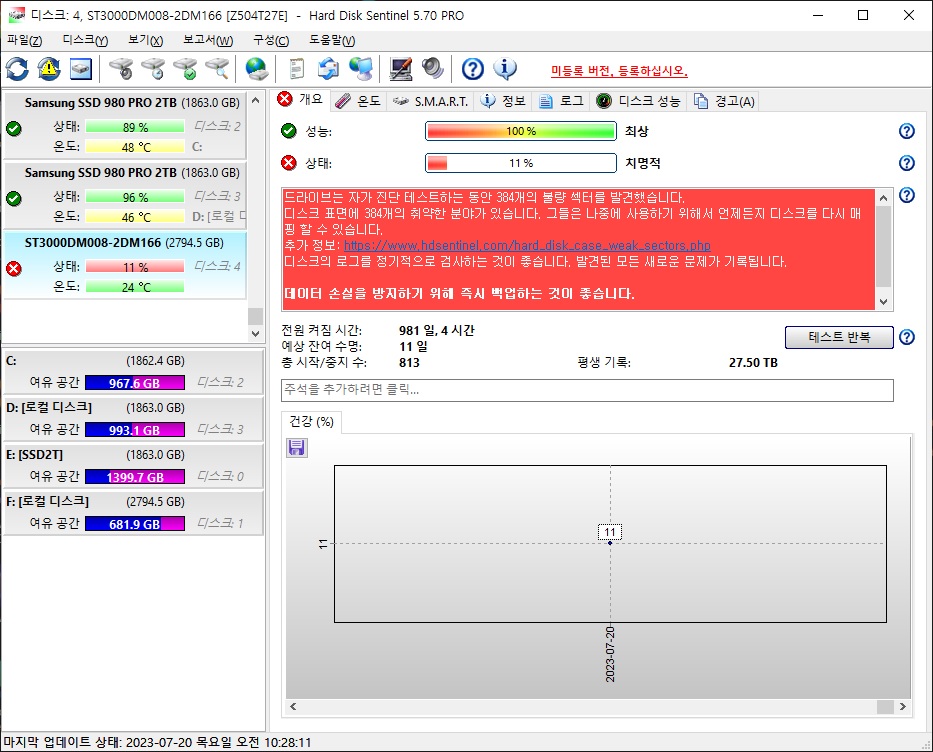Viewport: 933px width, 752px height.
Task: Click the disk icon with green checkmark
Action: click(186, 69)
